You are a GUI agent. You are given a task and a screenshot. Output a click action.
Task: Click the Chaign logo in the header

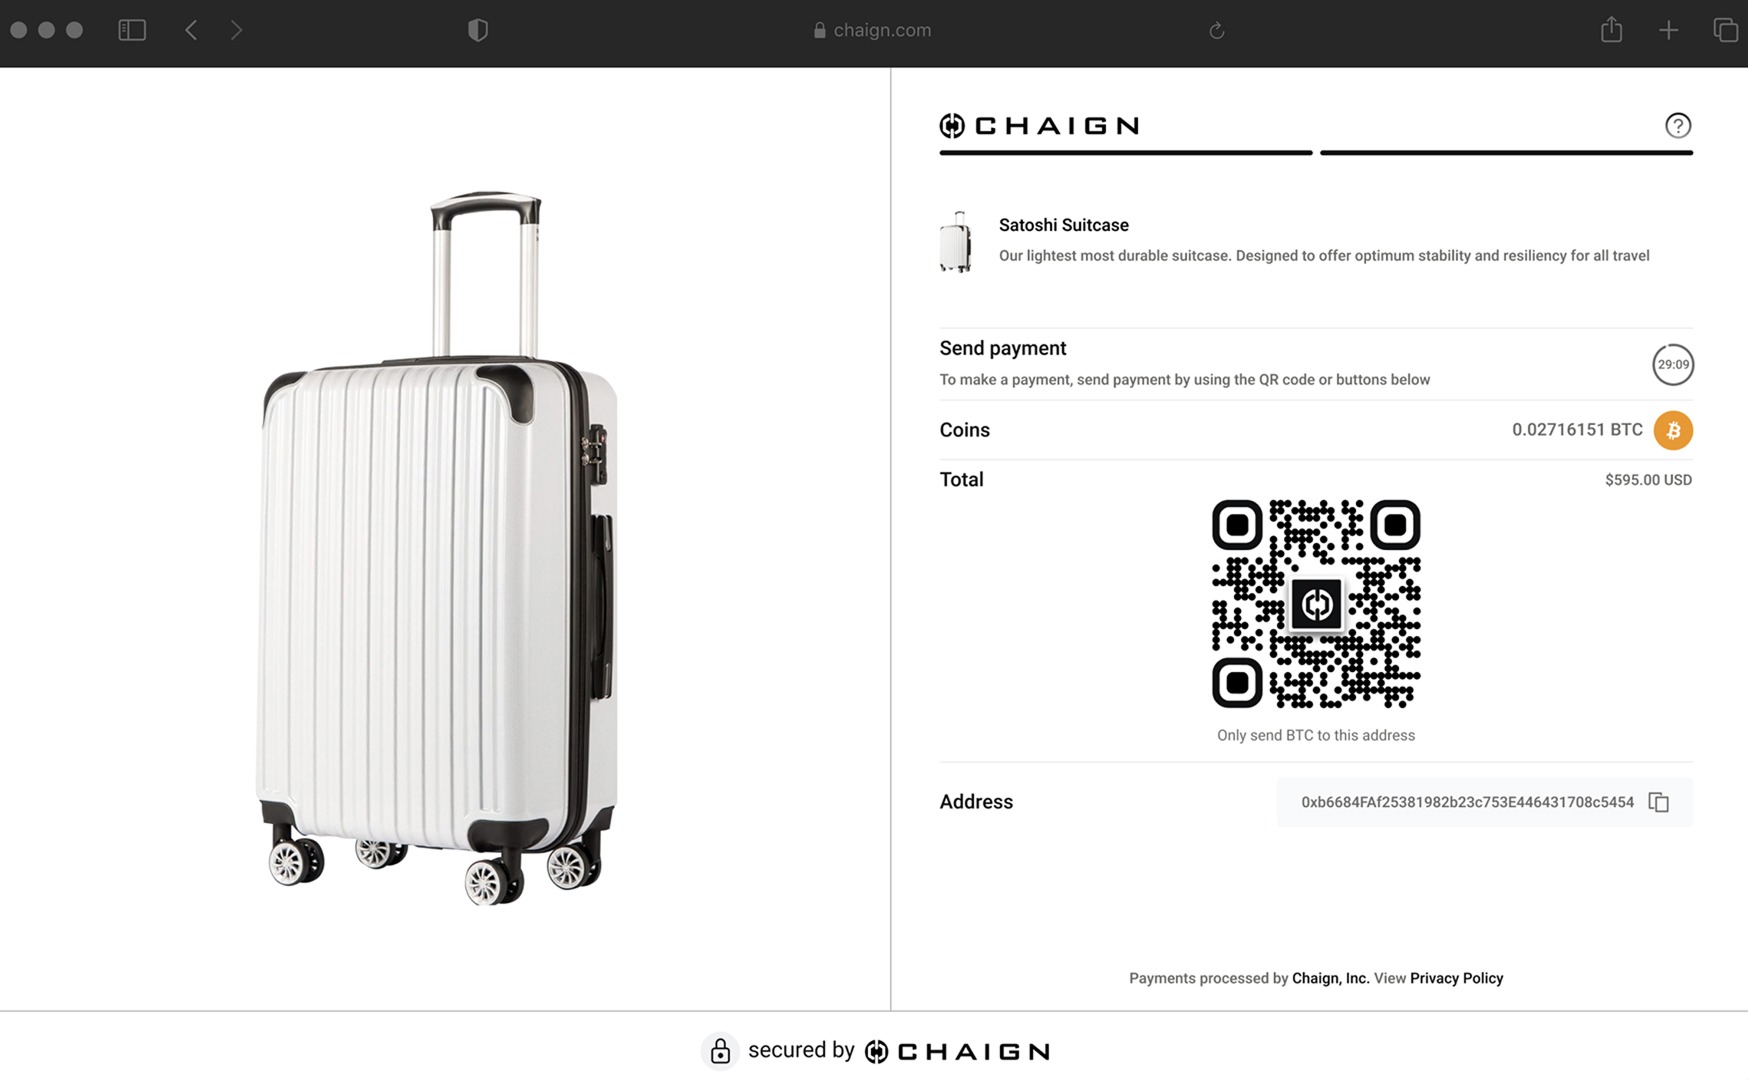[1039, 125]
